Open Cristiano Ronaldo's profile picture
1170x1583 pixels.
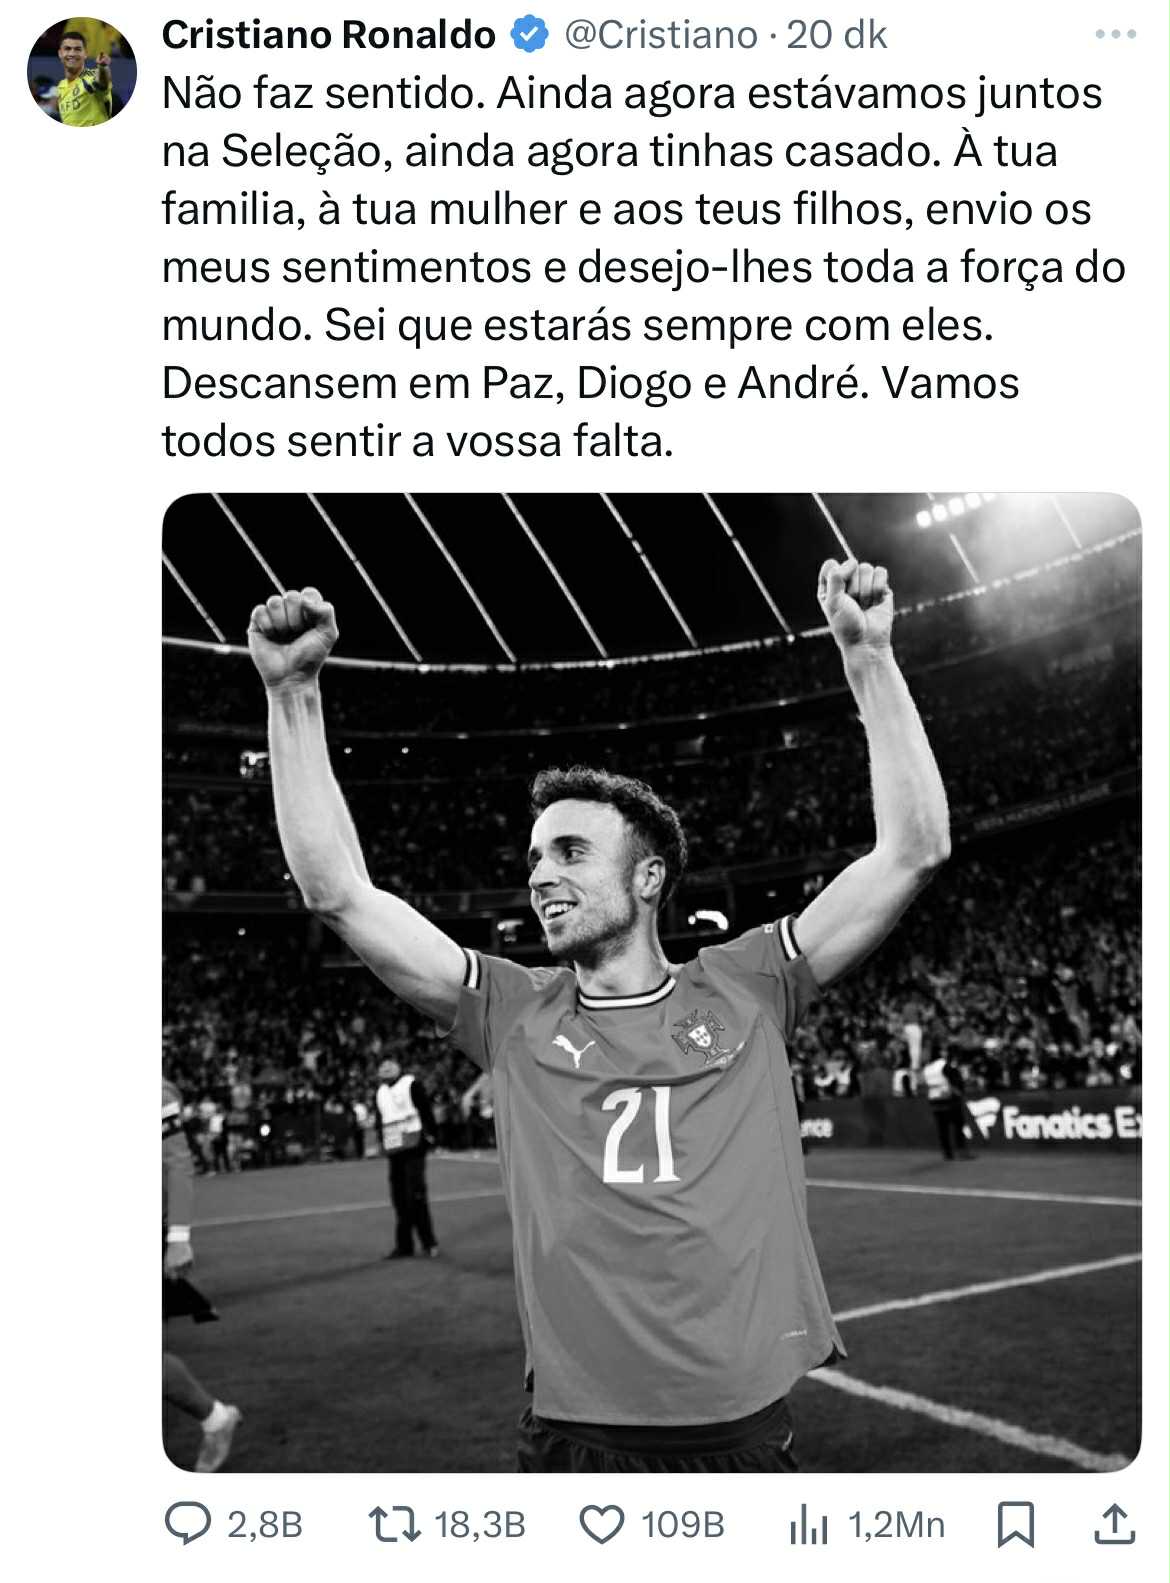81,70
